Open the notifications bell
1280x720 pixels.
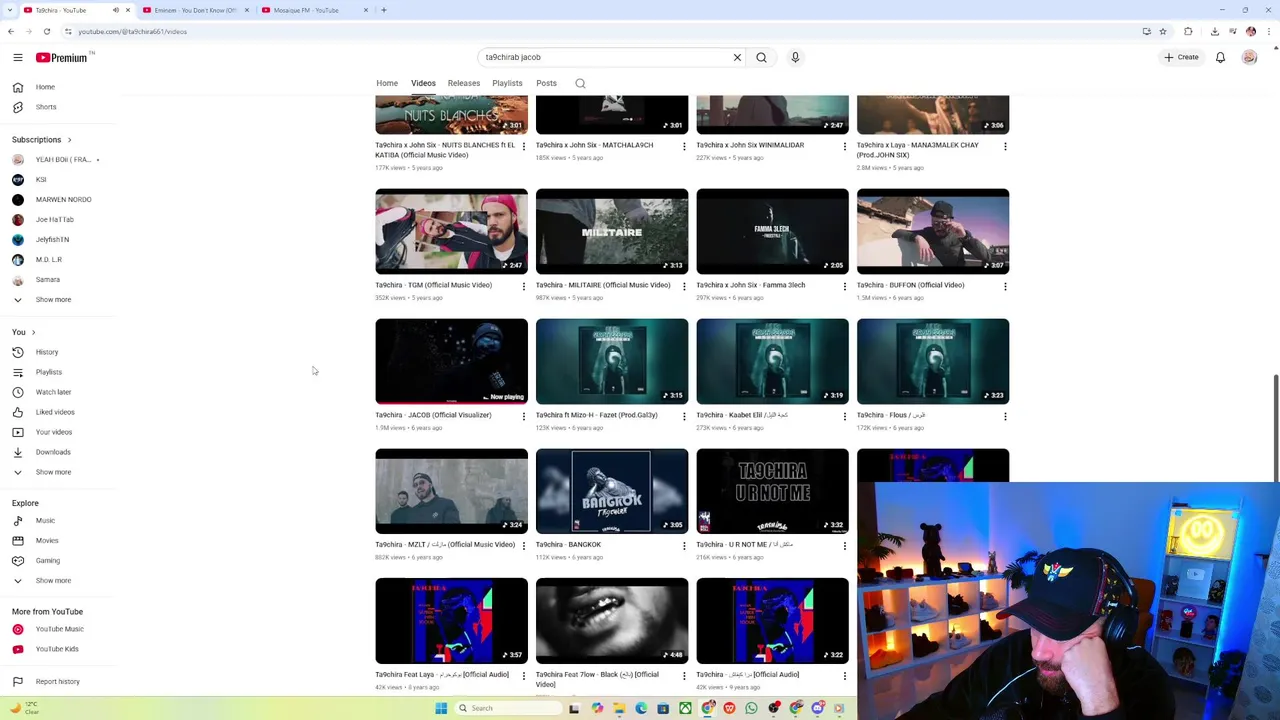[1220, 57]
